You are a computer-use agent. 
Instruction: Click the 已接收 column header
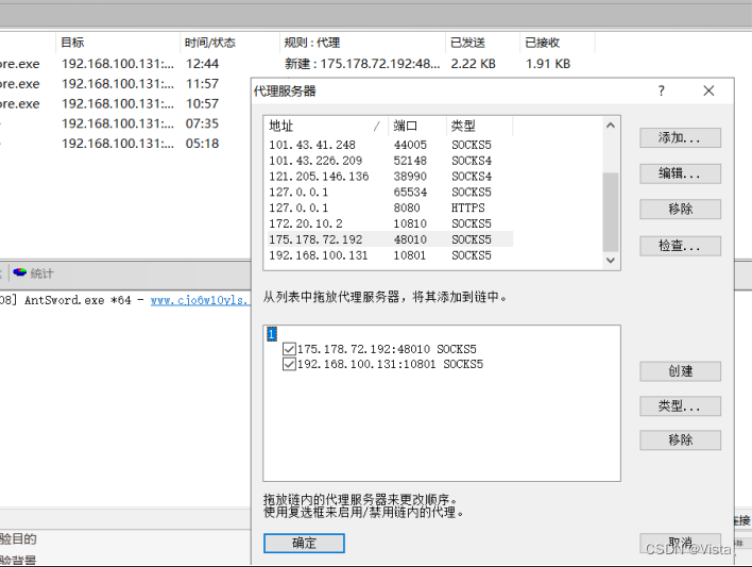557,43
